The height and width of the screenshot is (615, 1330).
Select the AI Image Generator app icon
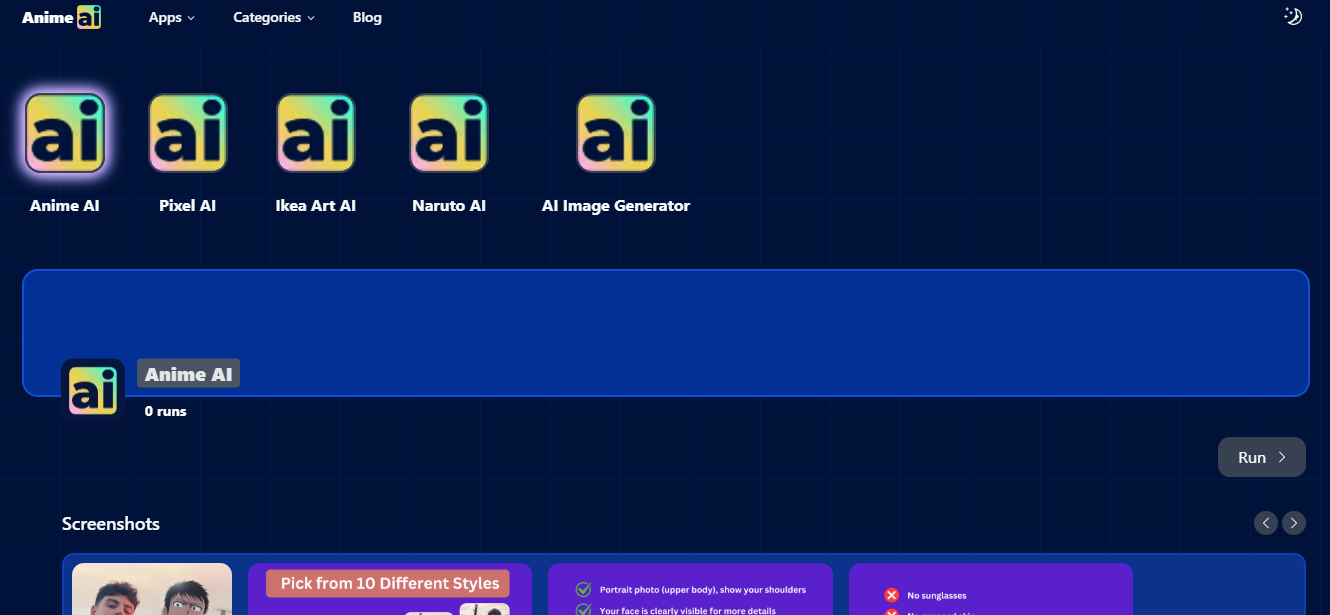click(616, 133)
